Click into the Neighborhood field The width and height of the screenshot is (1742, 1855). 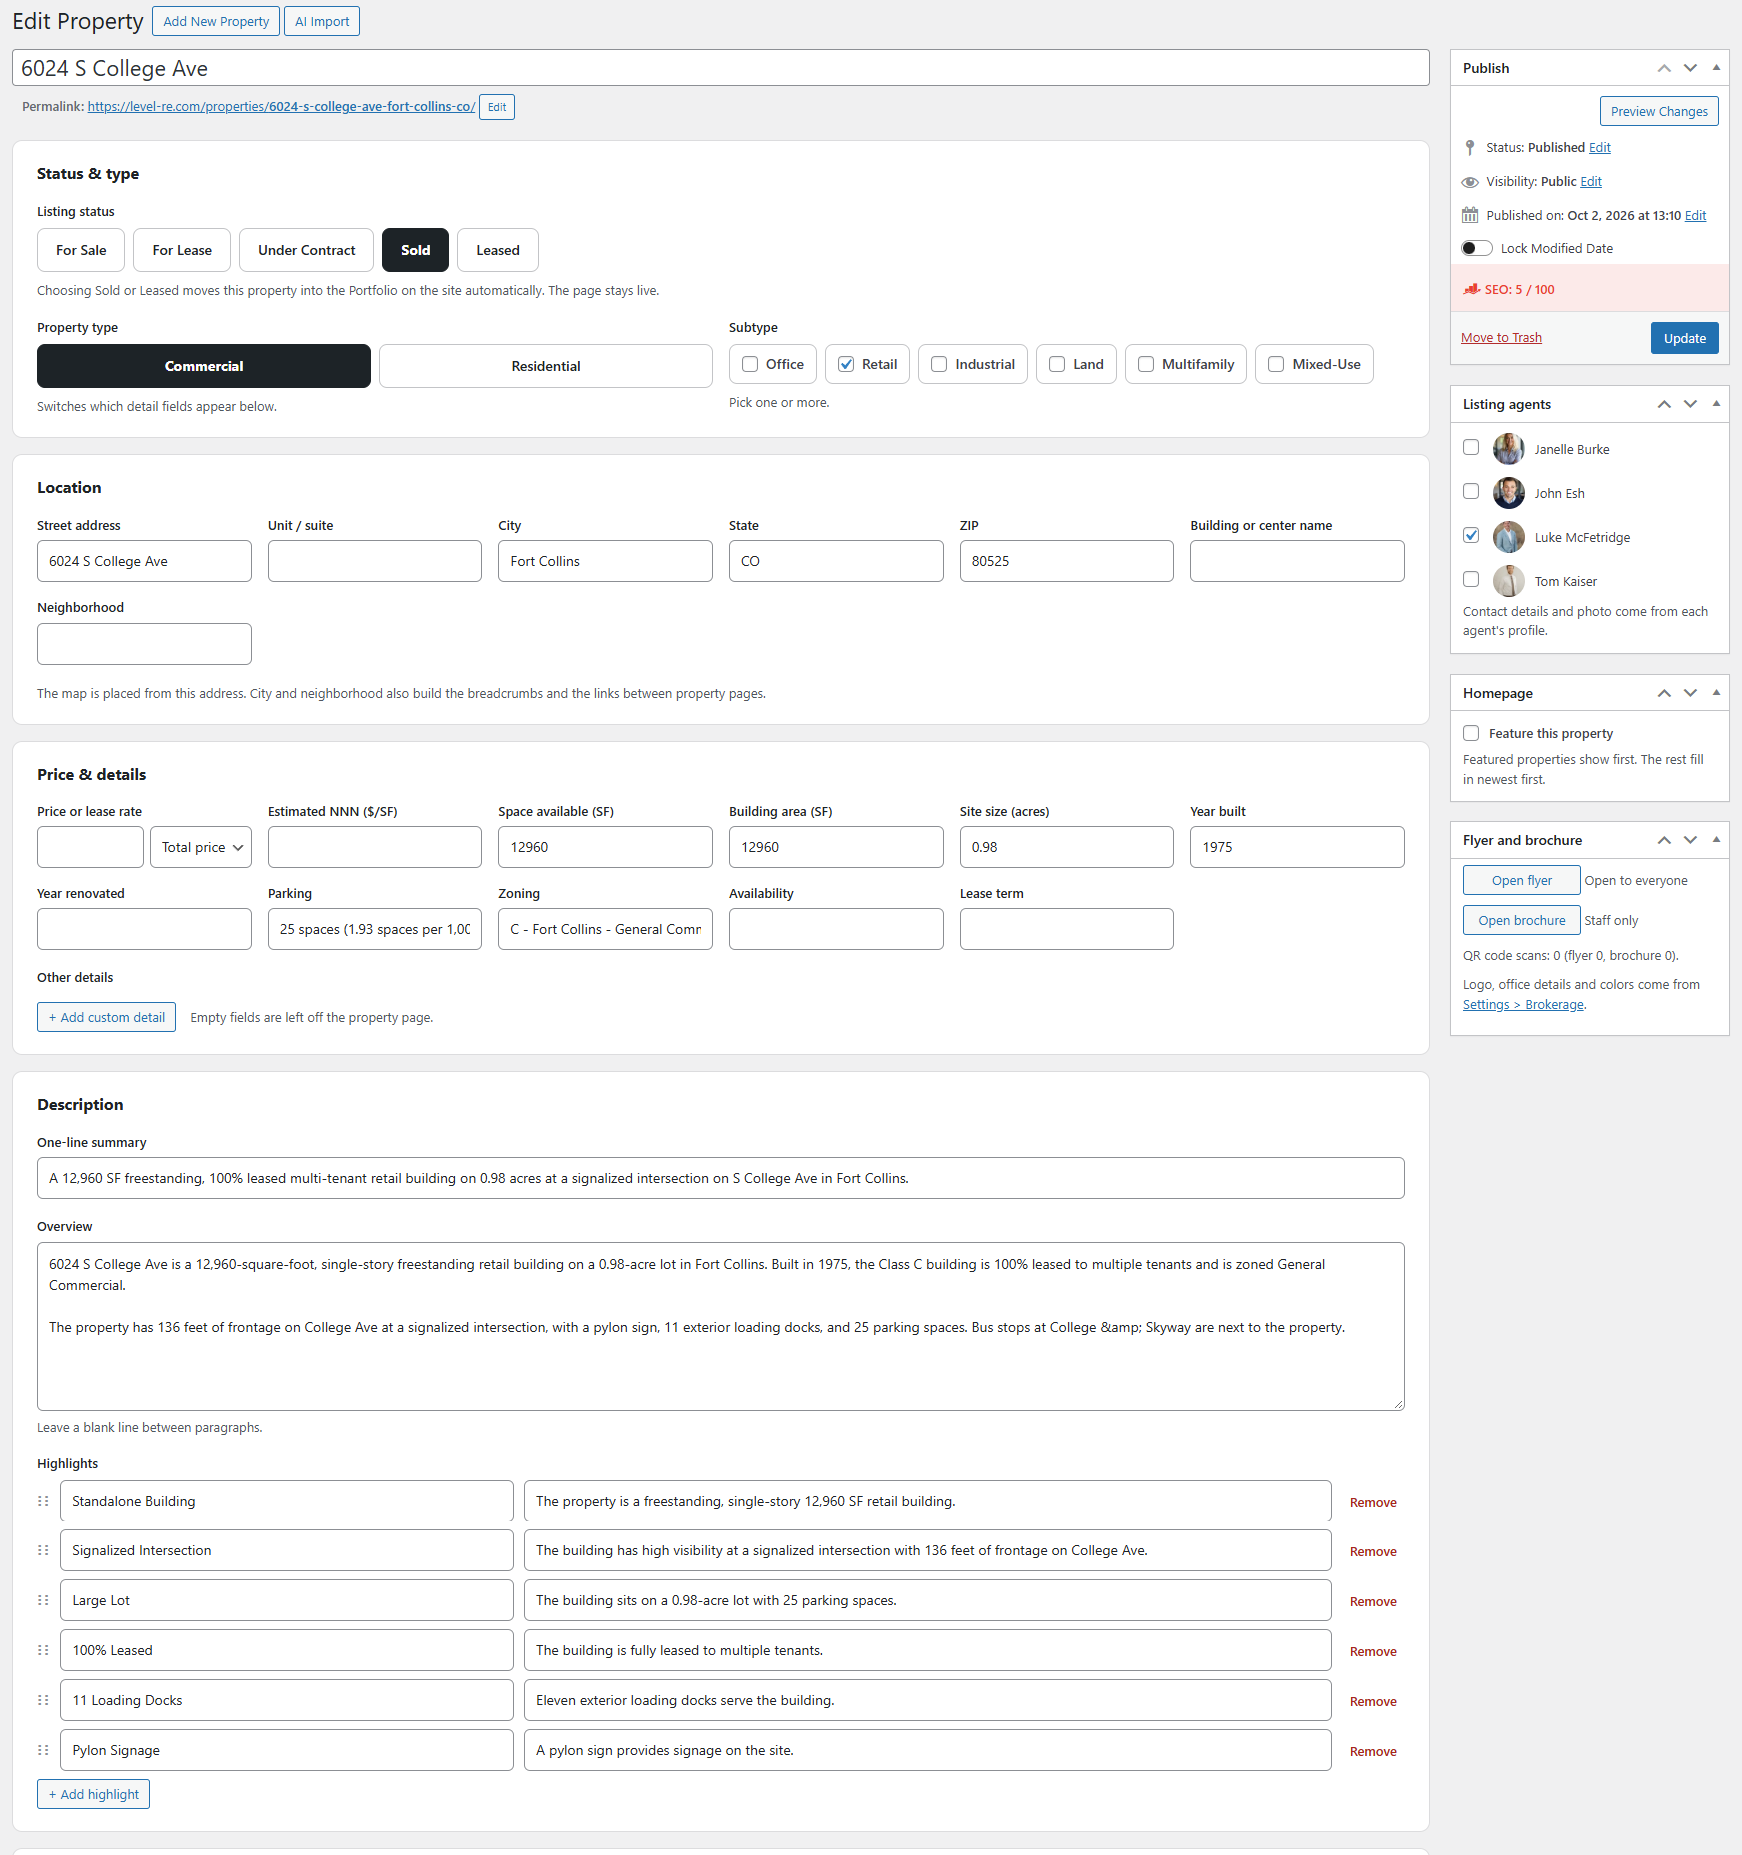[144, 644]
